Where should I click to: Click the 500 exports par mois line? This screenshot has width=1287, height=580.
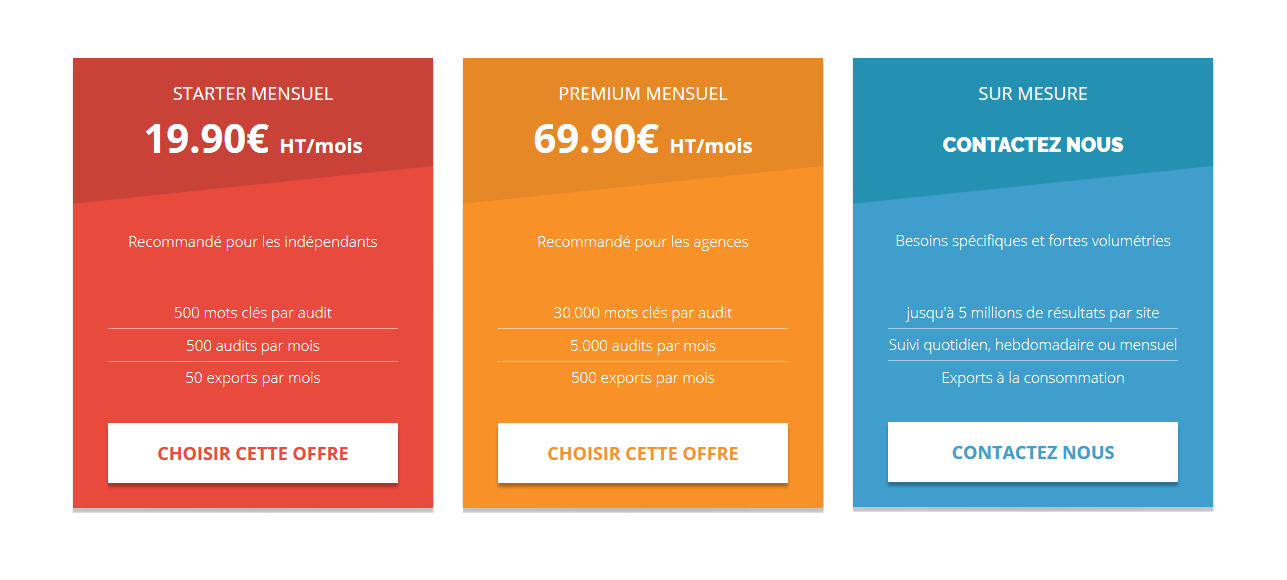tap(643, 378)
